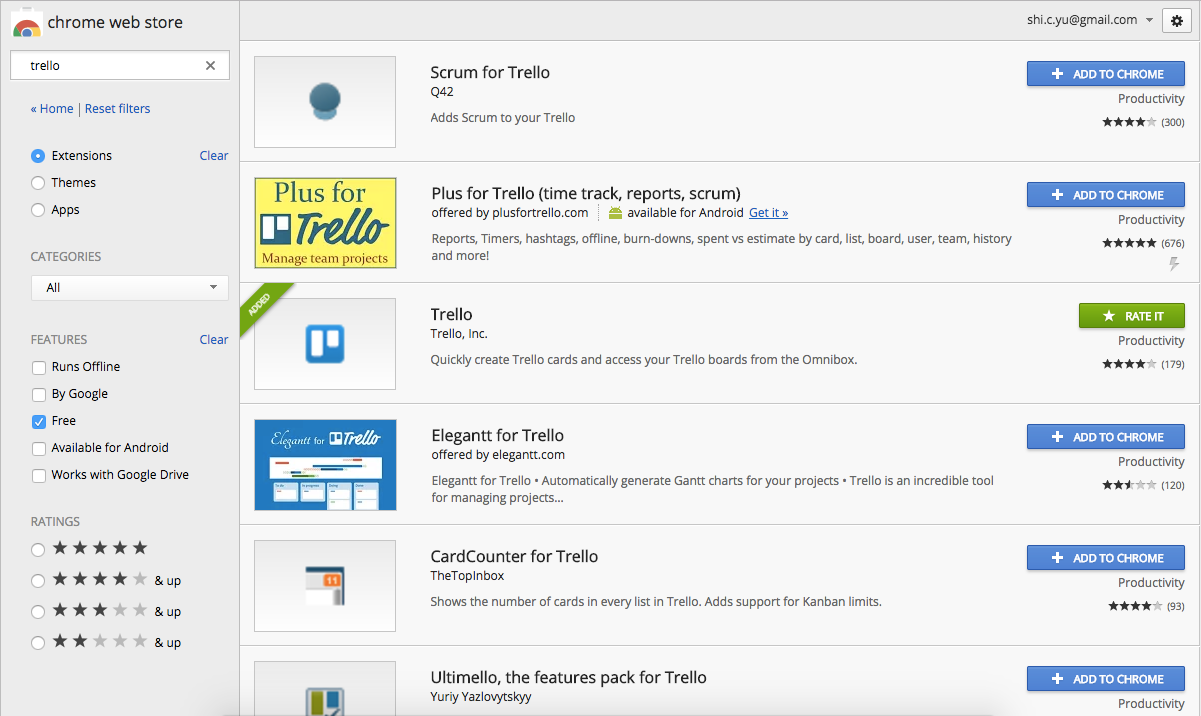
Task: Click the Trello extension logo thumbnail
Action: click(x=325, y=344)
